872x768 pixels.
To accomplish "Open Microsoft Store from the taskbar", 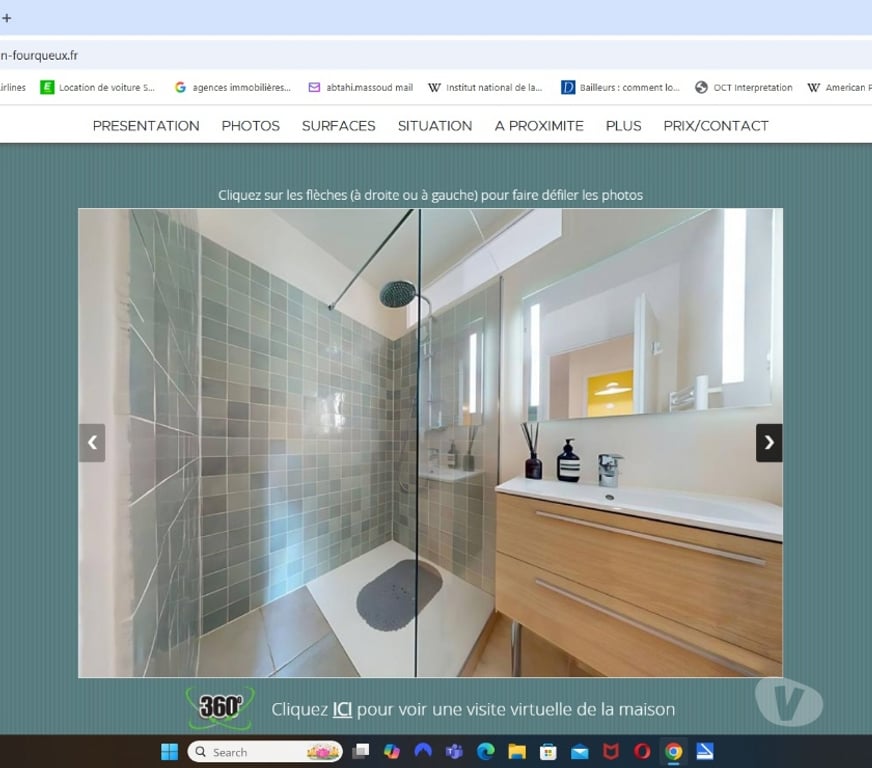I will point(548,751).
